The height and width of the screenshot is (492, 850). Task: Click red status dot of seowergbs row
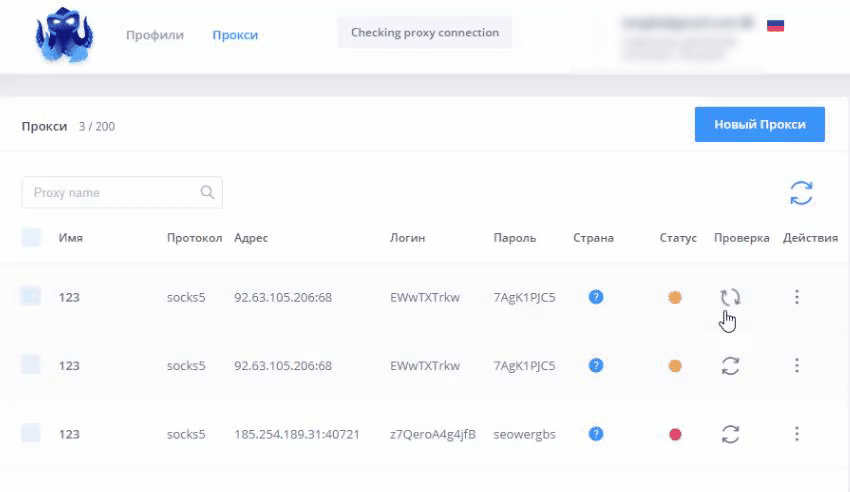[x=675, y=435]
